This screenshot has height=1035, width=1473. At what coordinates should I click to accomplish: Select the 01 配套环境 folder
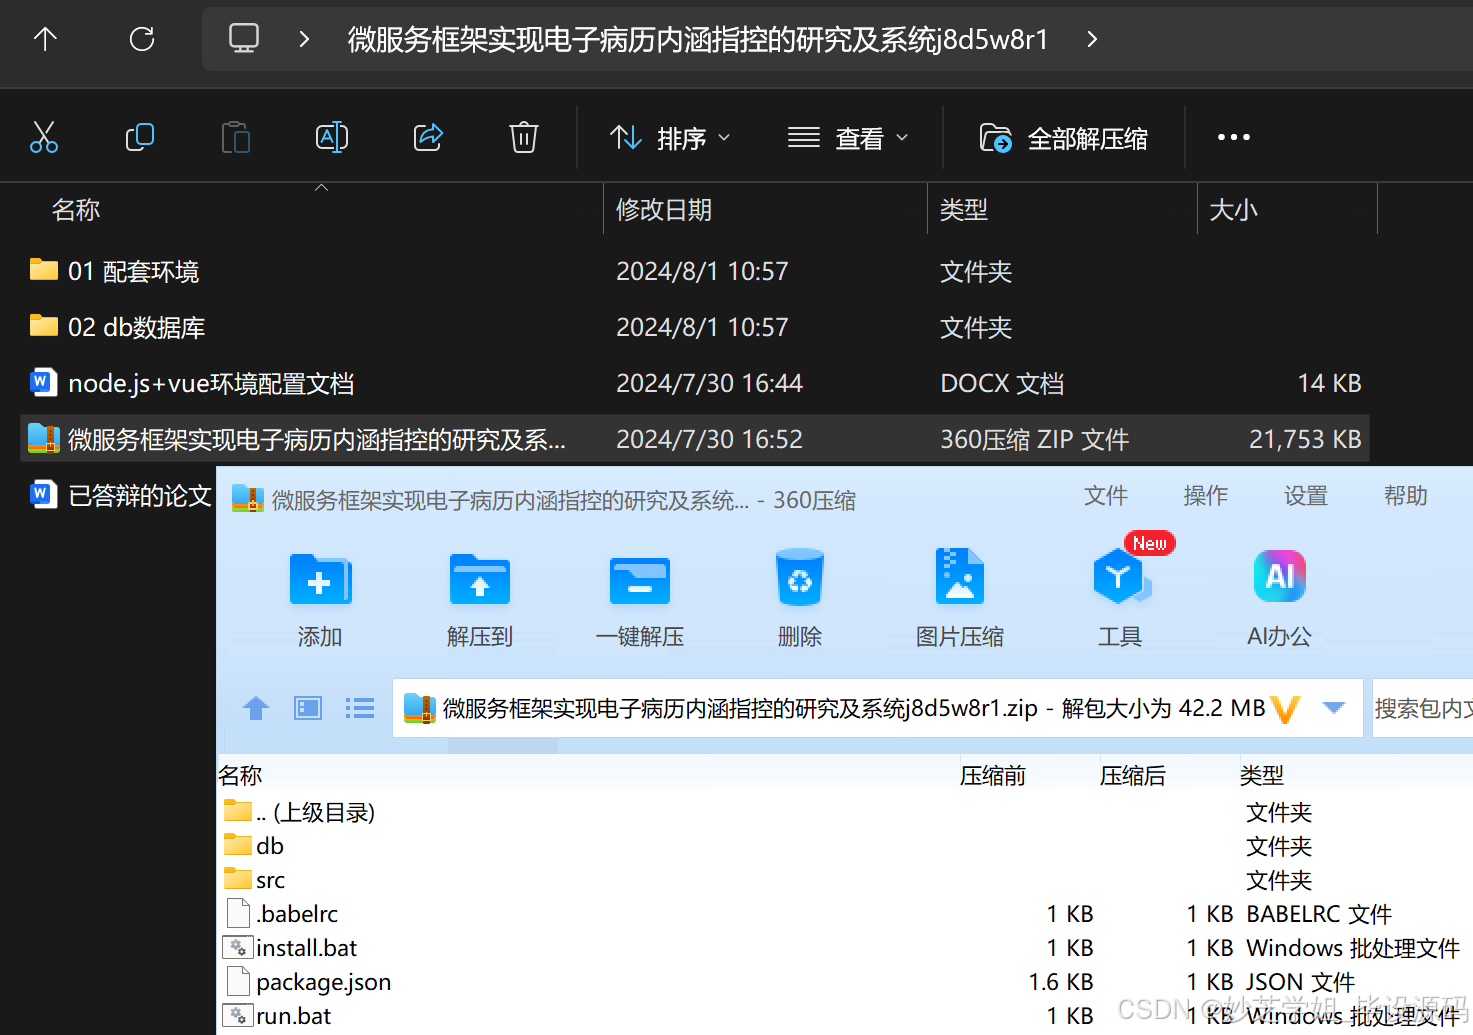(x=114, y=271)
